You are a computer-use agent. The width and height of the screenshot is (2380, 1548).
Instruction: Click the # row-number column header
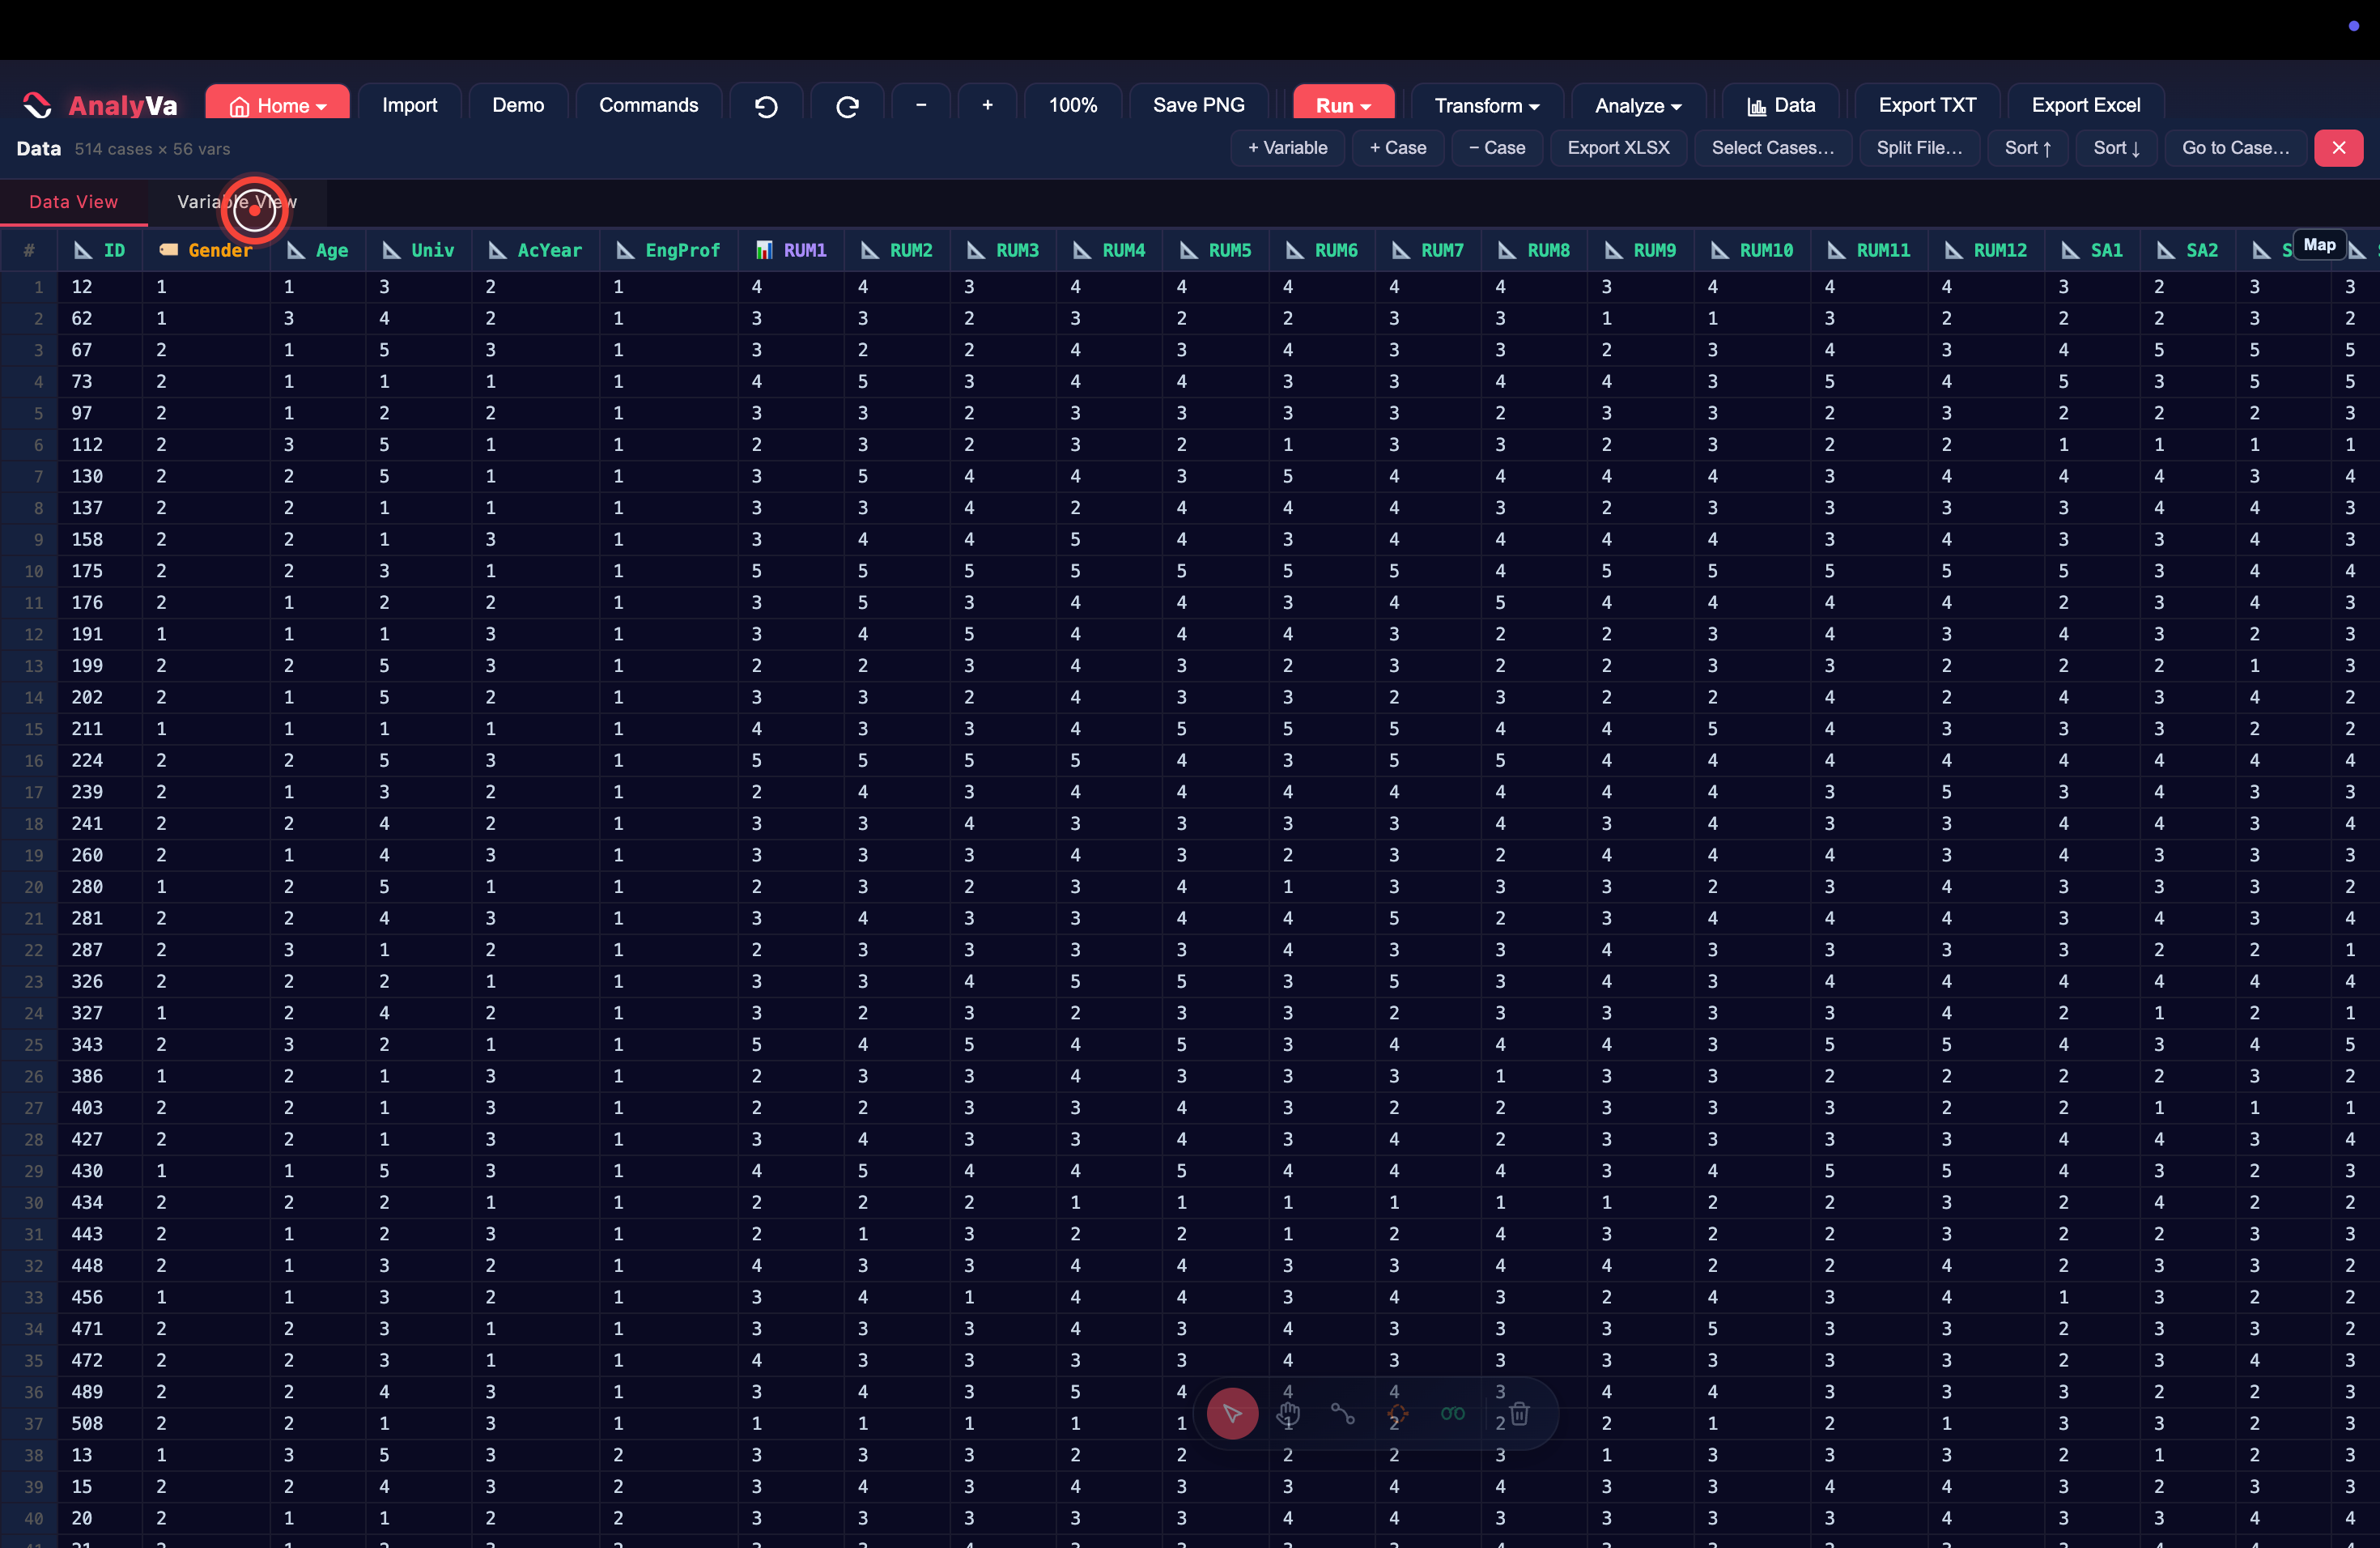29,250
